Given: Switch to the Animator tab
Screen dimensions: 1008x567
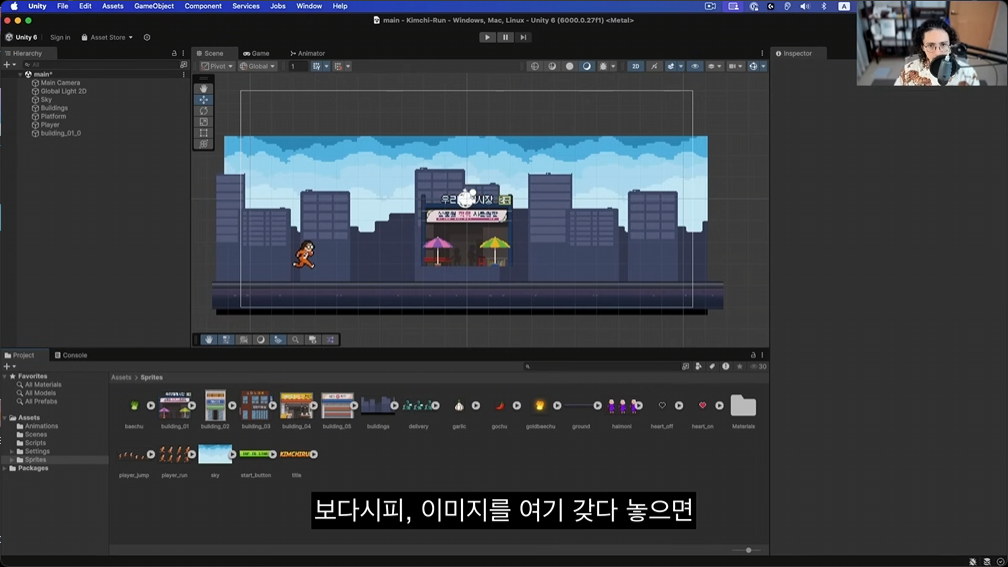Looking at the screenshot, I should tap(307, 53).
